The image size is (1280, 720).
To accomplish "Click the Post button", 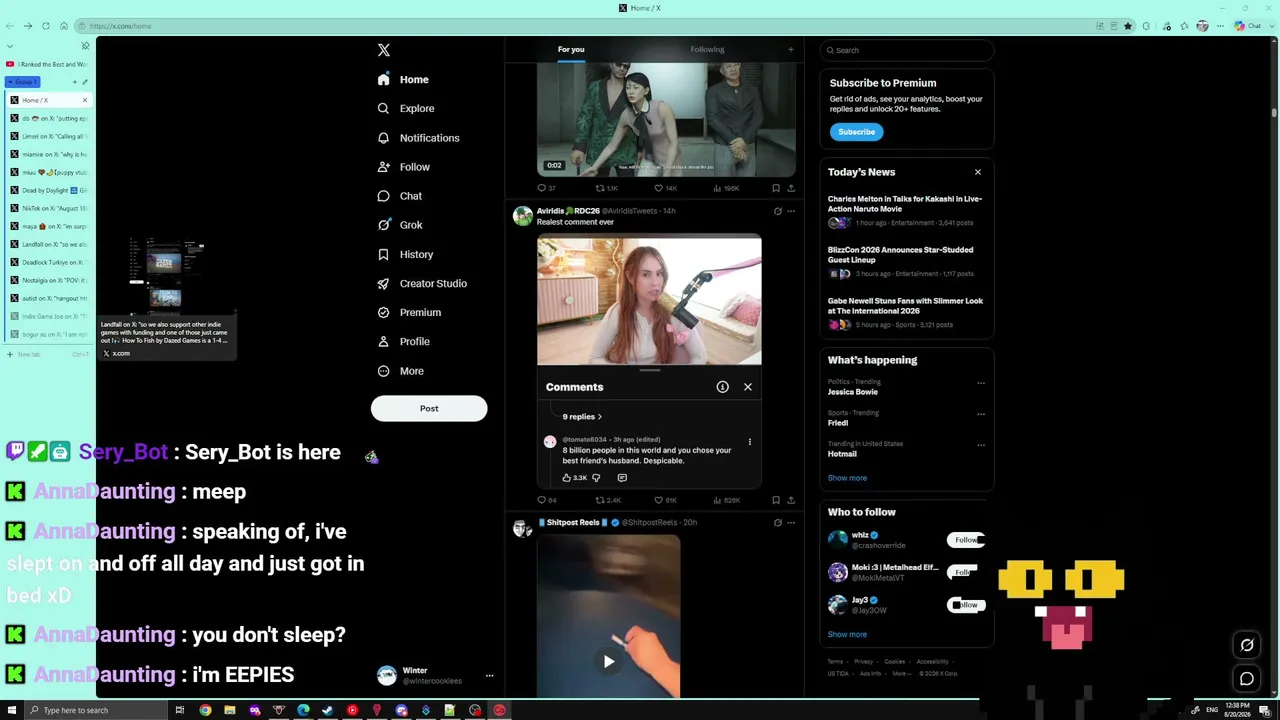I will coord(429,408).
